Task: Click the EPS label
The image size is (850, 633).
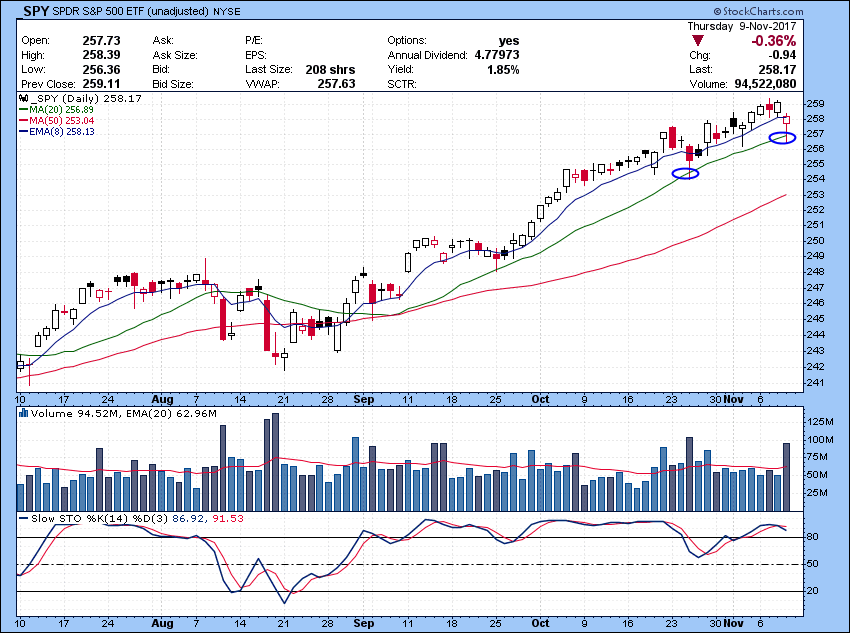Action: click(255, 55)
